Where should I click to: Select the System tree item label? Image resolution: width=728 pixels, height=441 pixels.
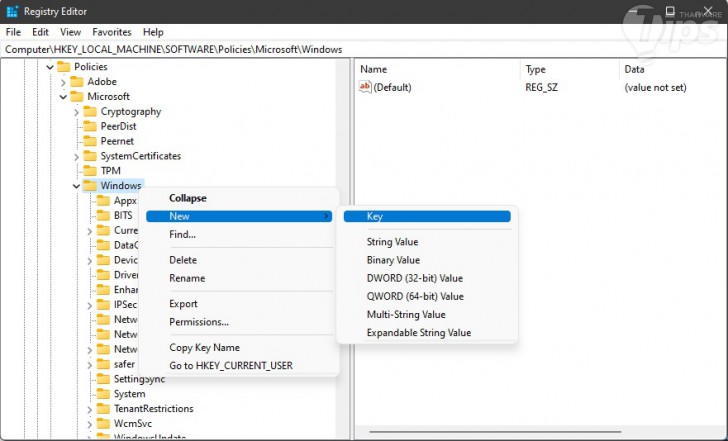tap(130, 394)
